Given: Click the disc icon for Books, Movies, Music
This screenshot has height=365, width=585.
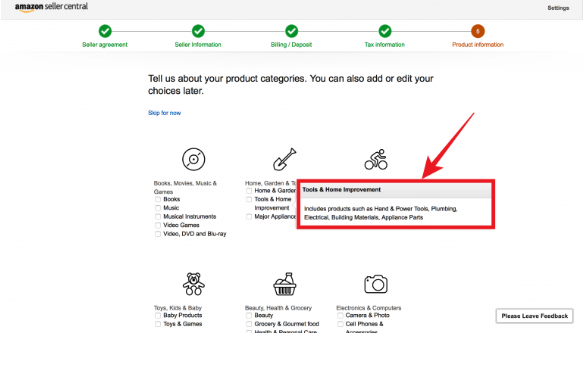Looking at the screenshot, I should click(x=193, y=159).
